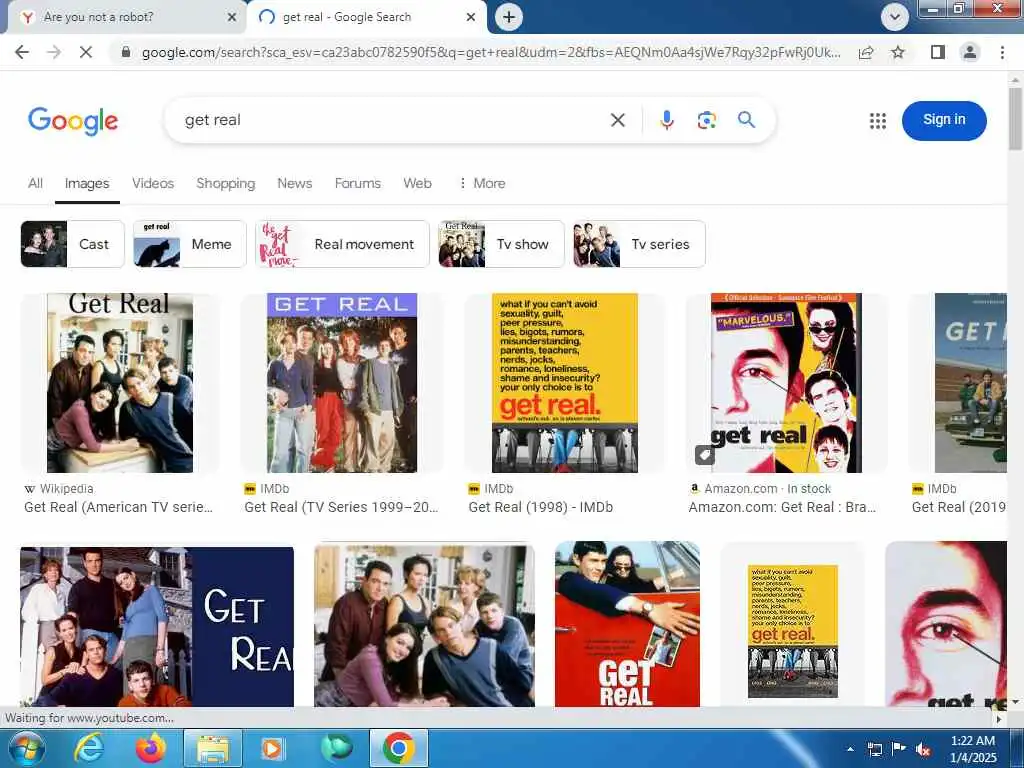
Task: Open the News tab
Action: (x=295, y=184)
